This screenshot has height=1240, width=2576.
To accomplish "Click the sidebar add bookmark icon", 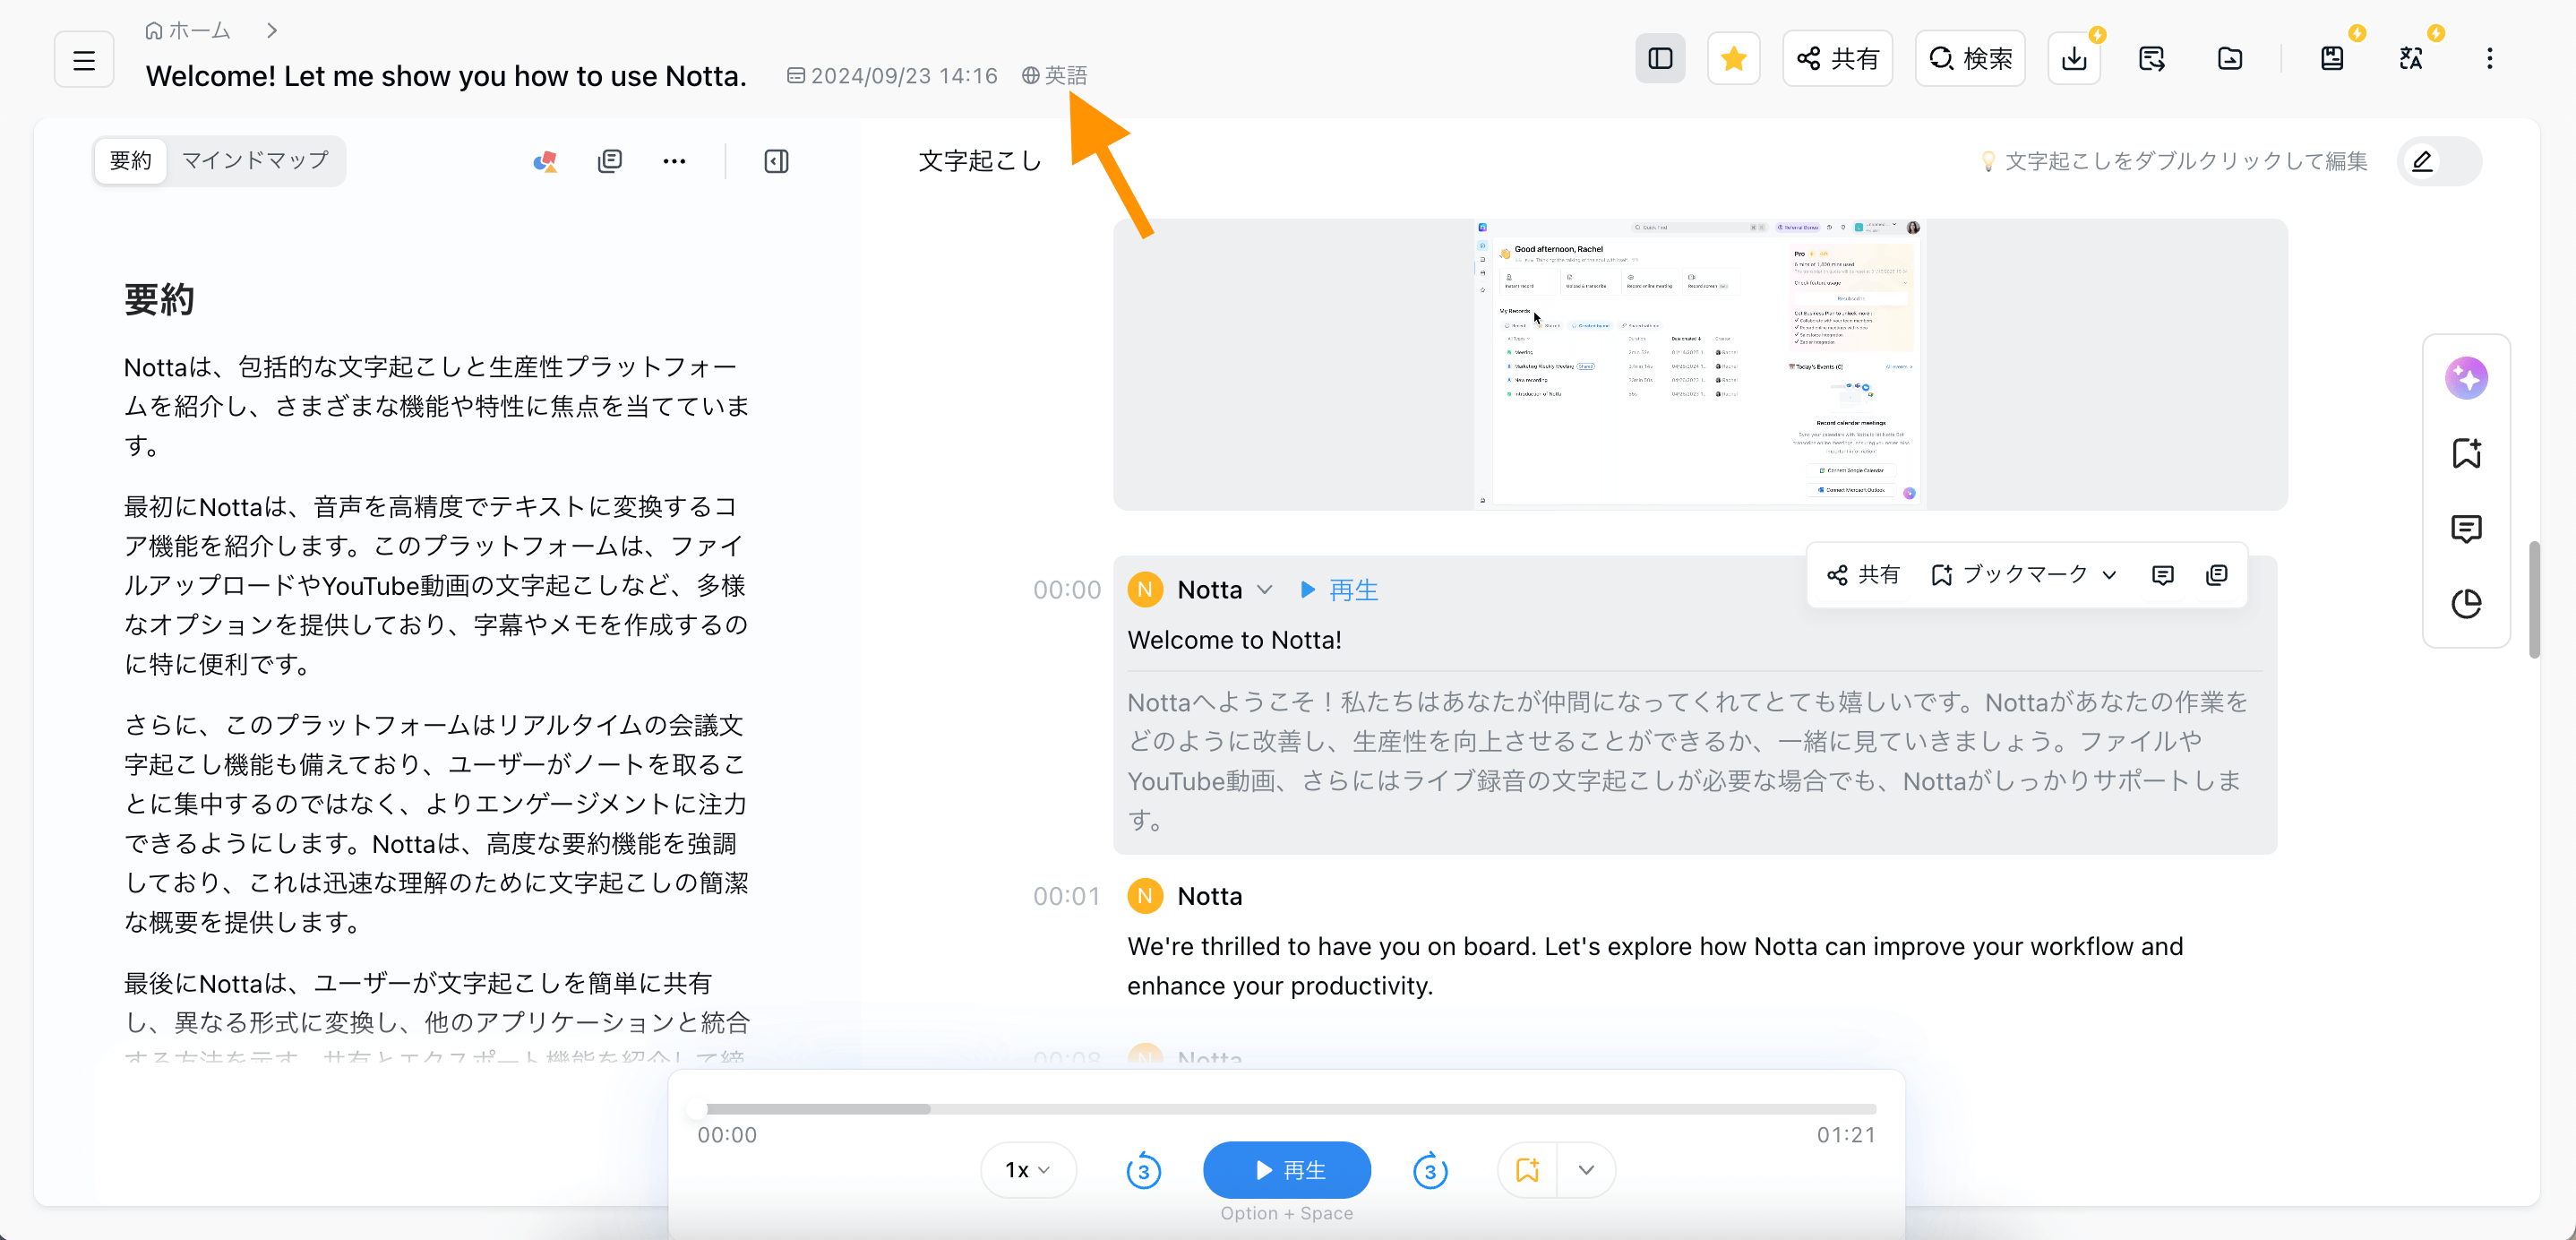I will click(2467, 453).
